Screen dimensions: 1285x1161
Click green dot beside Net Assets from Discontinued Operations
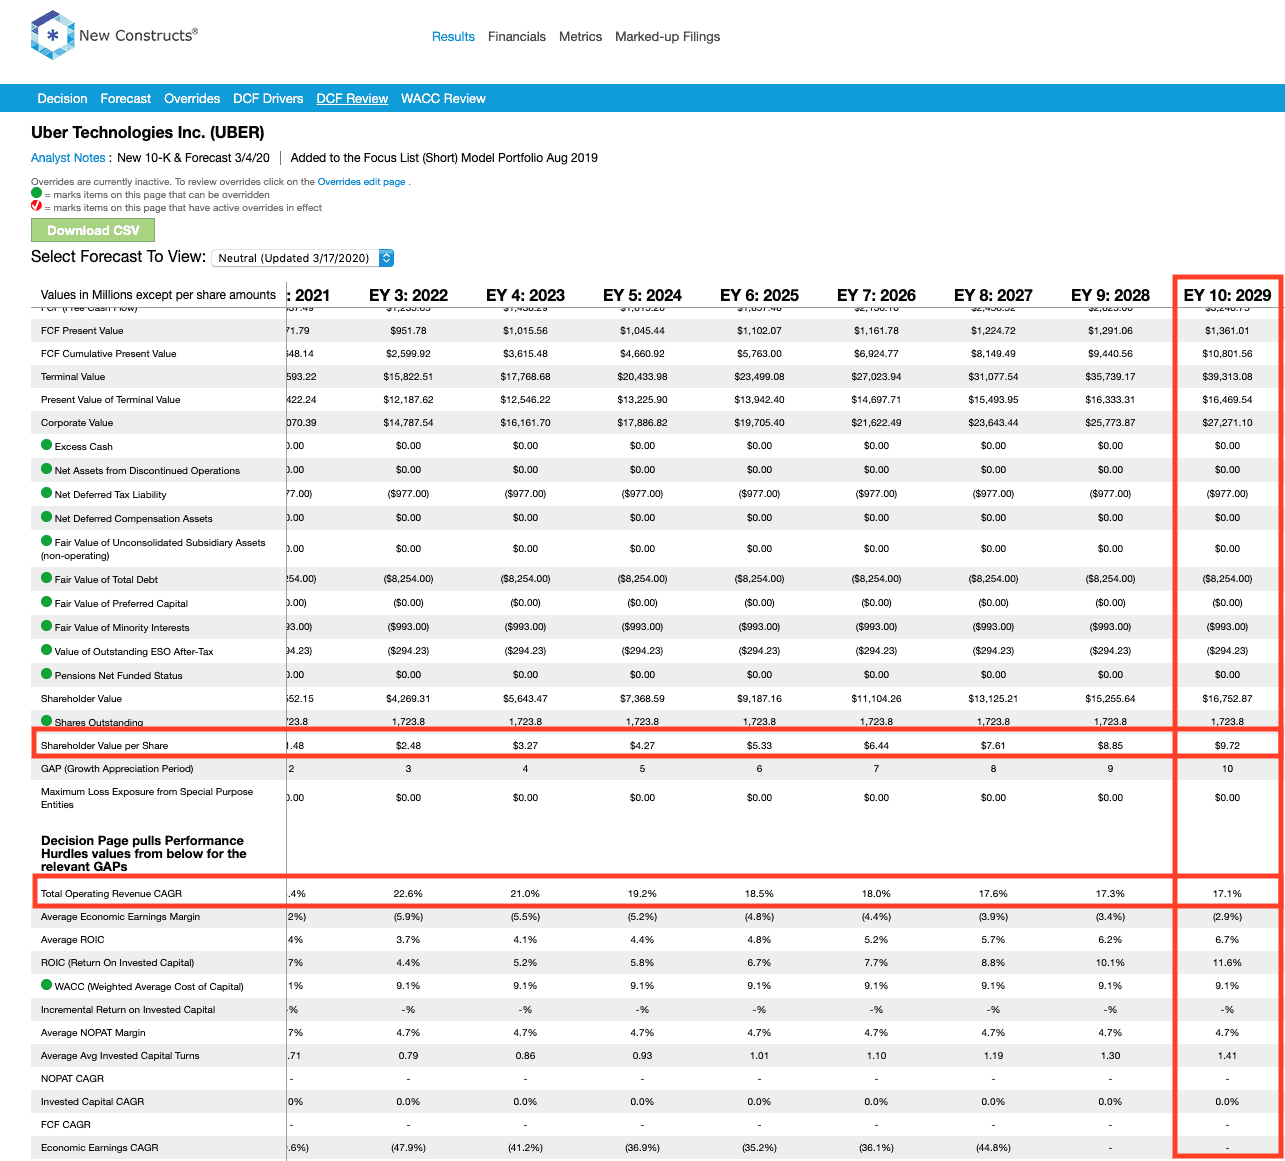pos(46,469)
